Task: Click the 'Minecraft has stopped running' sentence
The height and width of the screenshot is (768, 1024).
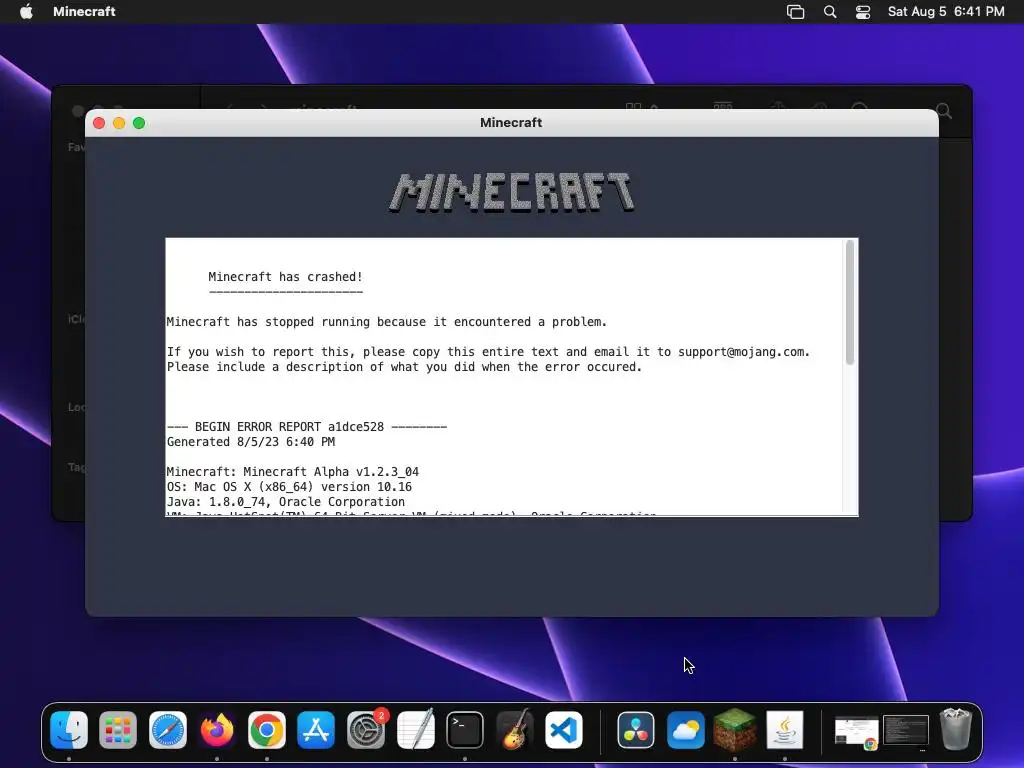Action: (x=387, y=321)
